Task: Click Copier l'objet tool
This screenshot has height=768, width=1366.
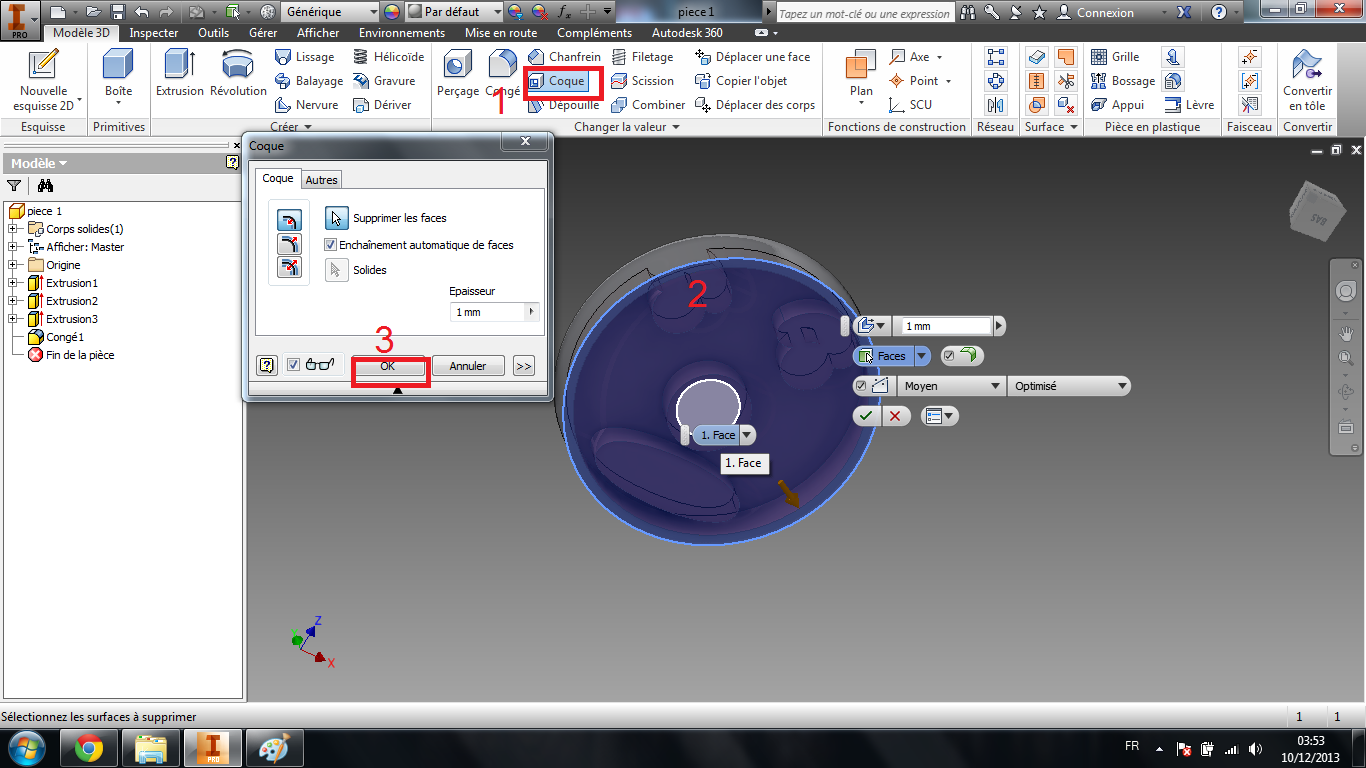Action: pos(741,81)
